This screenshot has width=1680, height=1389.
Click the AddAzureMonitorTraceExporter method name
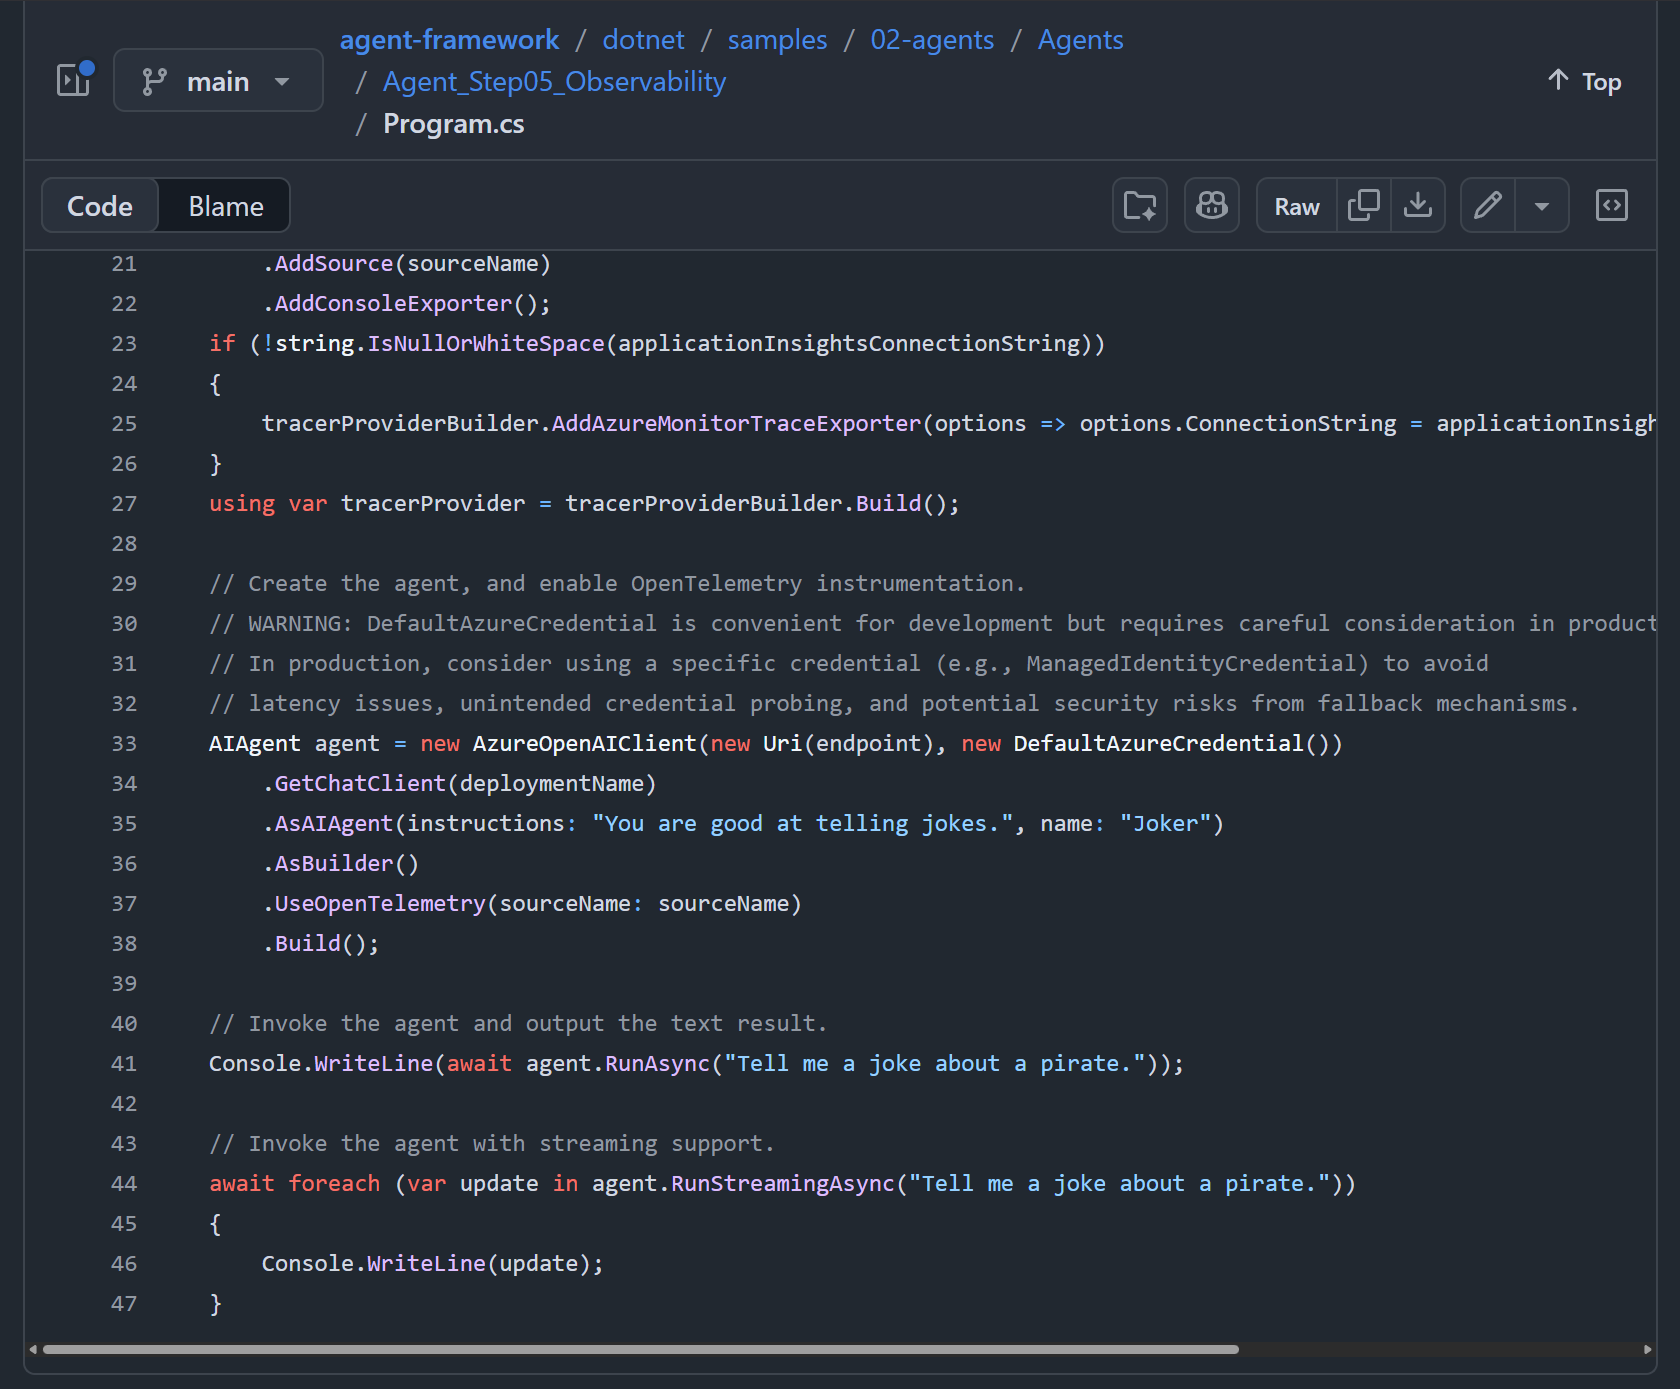[736, 424]
